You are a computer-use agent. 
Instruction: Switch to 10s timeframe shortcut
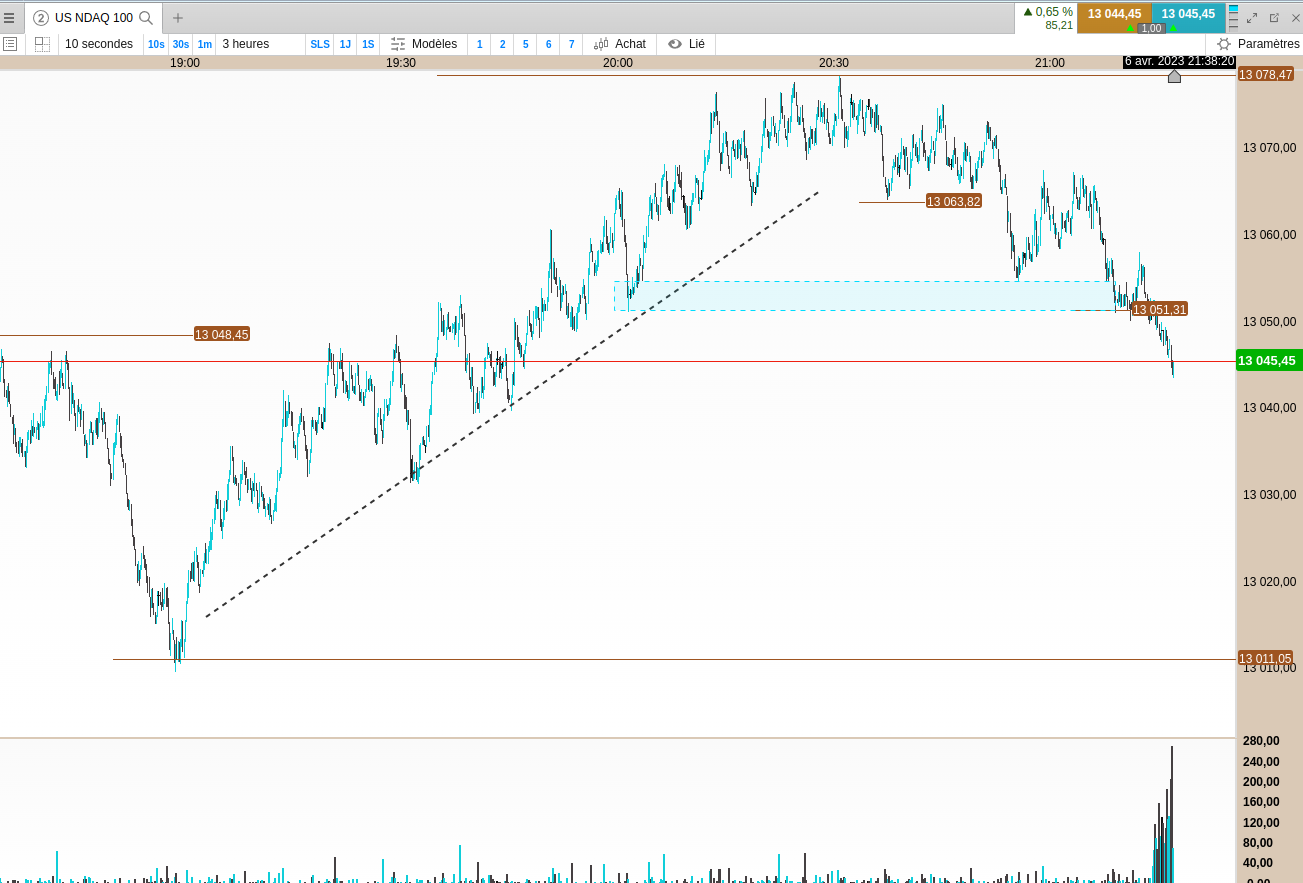(x=156, y=44)
